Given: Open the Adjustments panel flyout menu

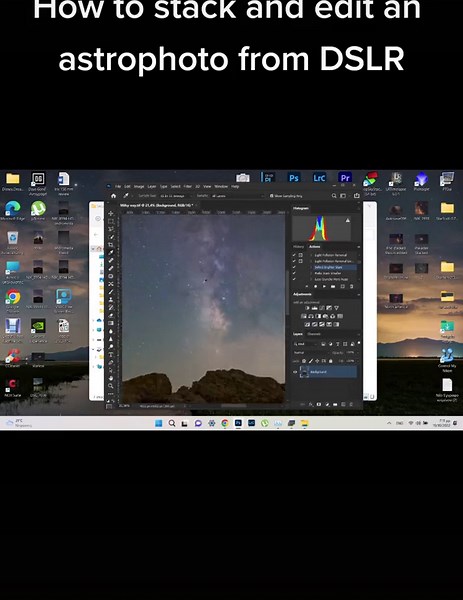Looking at the screenshot, I should point(359,295).
